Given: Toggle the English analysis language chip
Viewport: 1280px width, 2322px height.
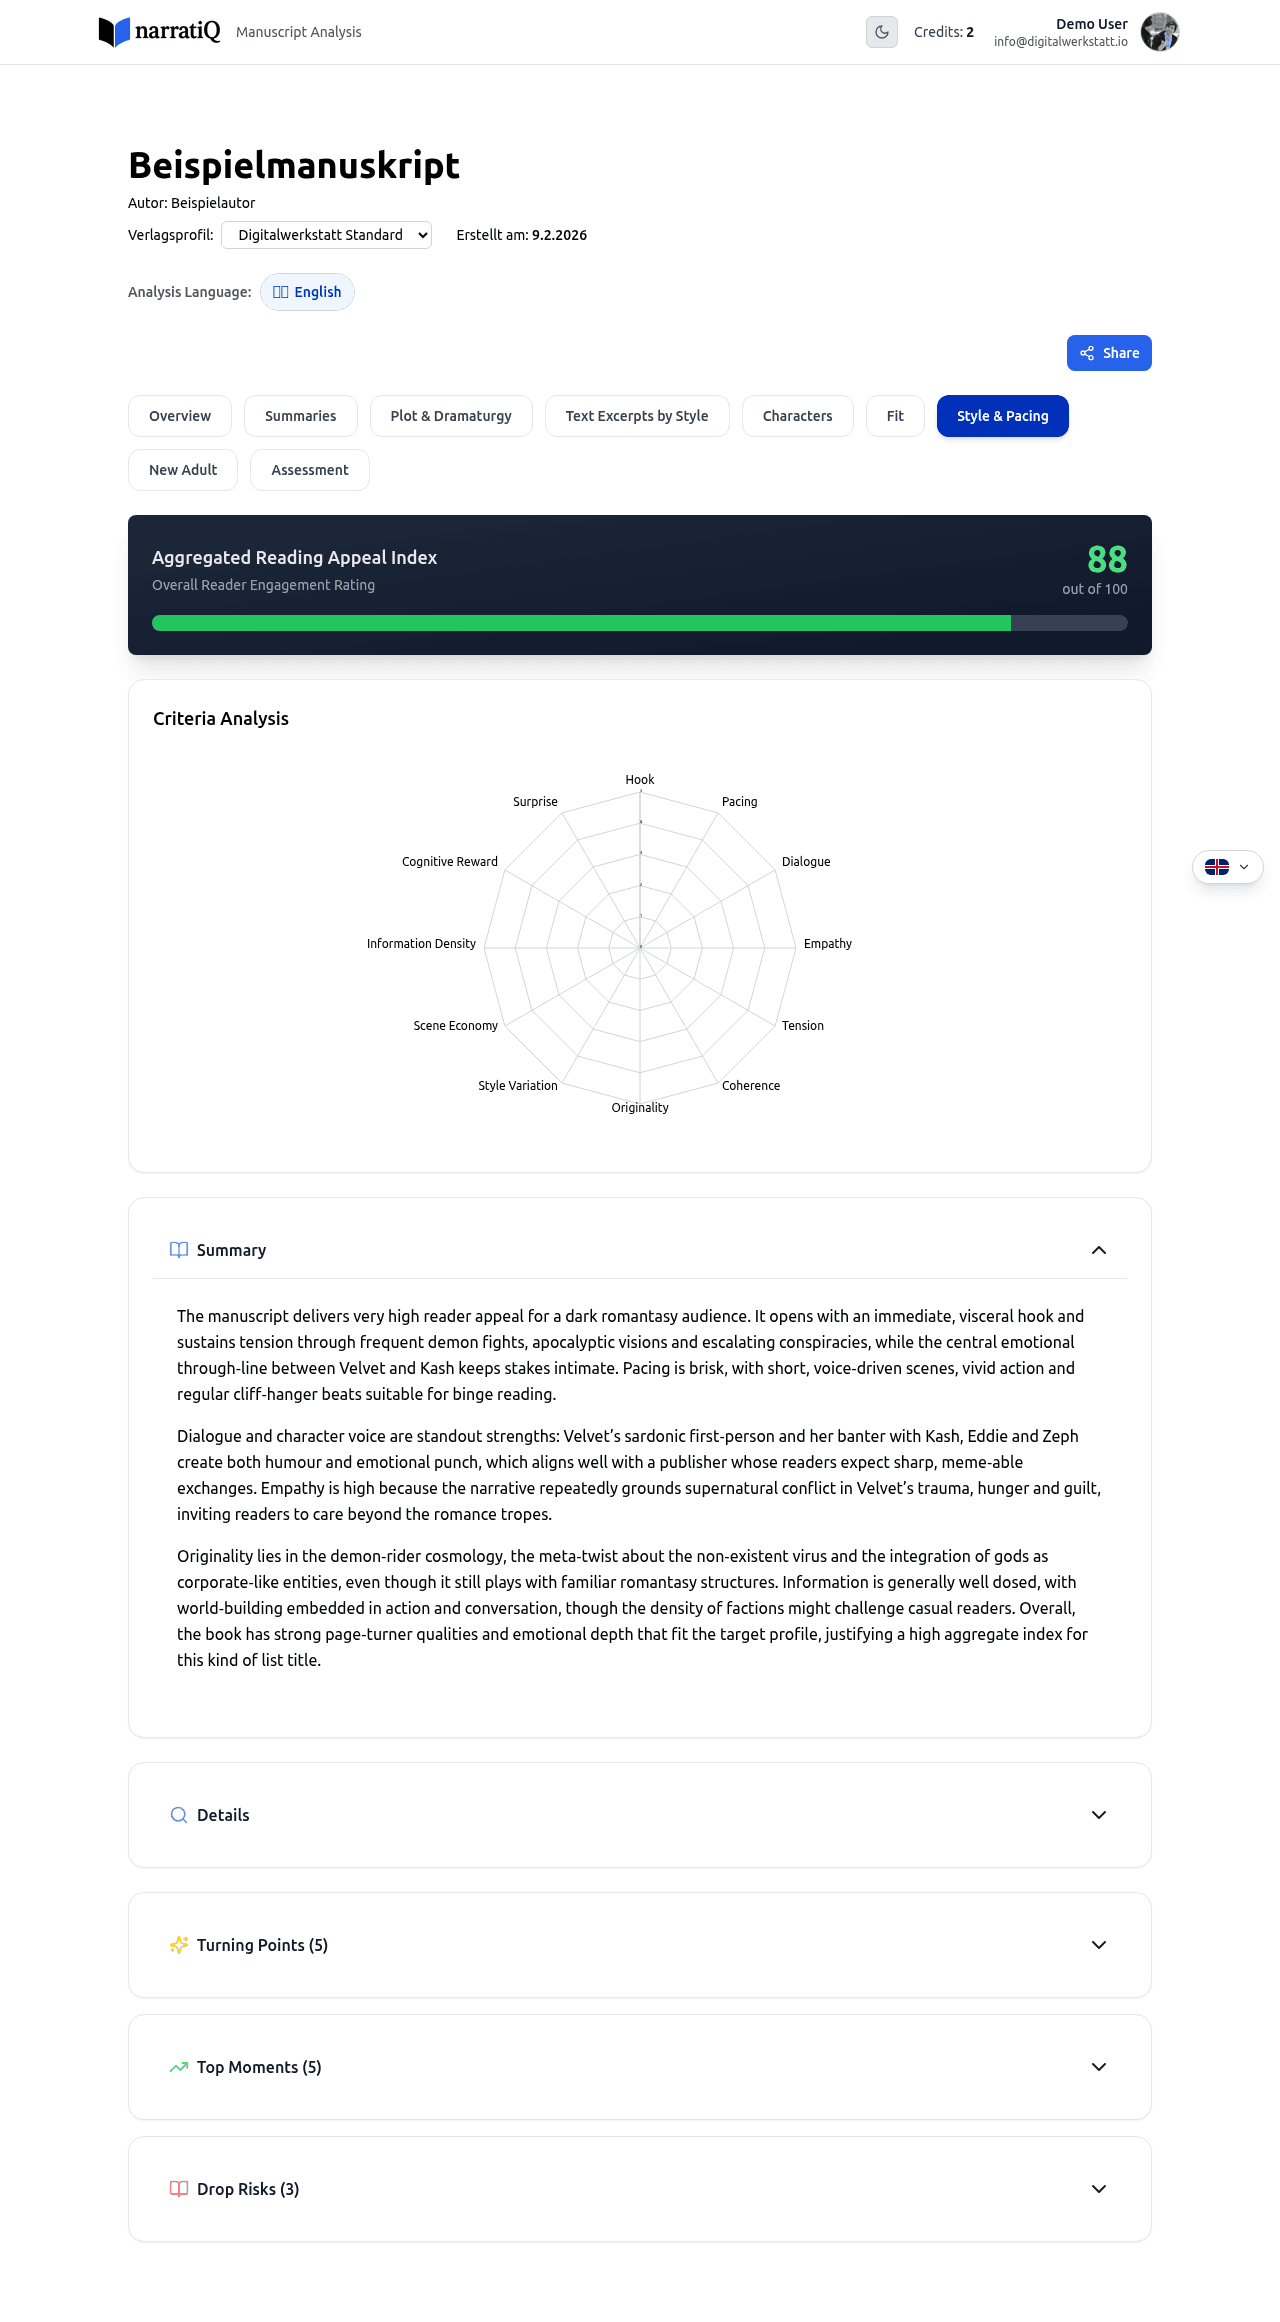Looking at the screenshot, I should (307, 291).
